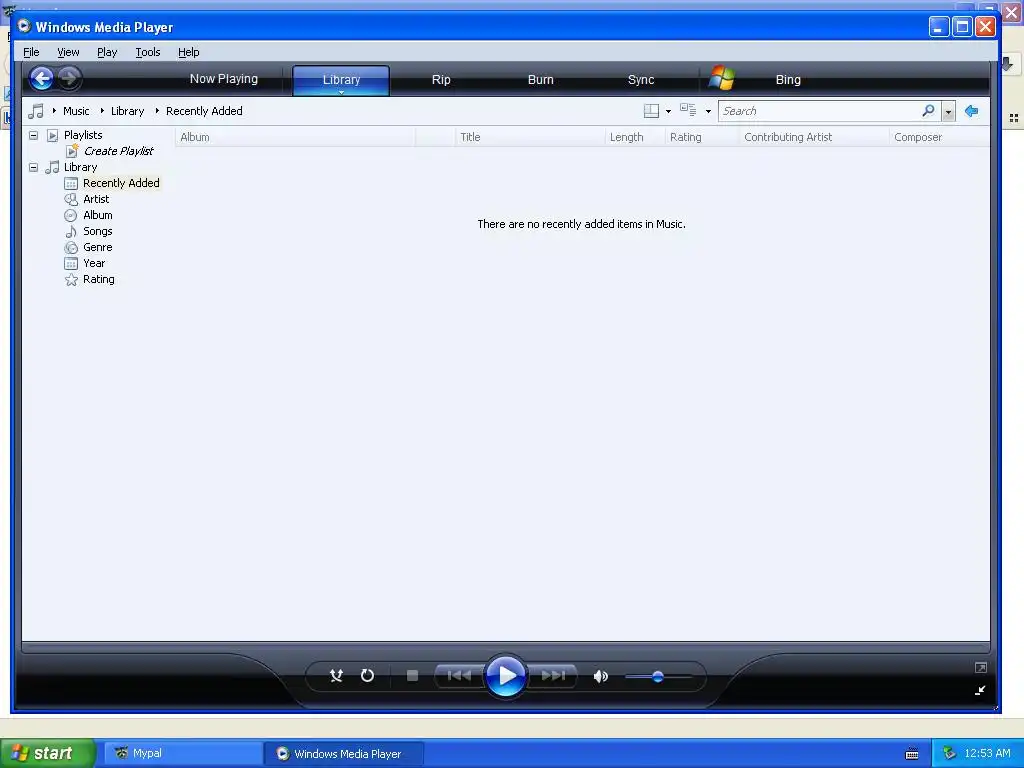Screen dimensions: 1024x768
Task: Click the search magnifier icon
Action: point(928,110)
